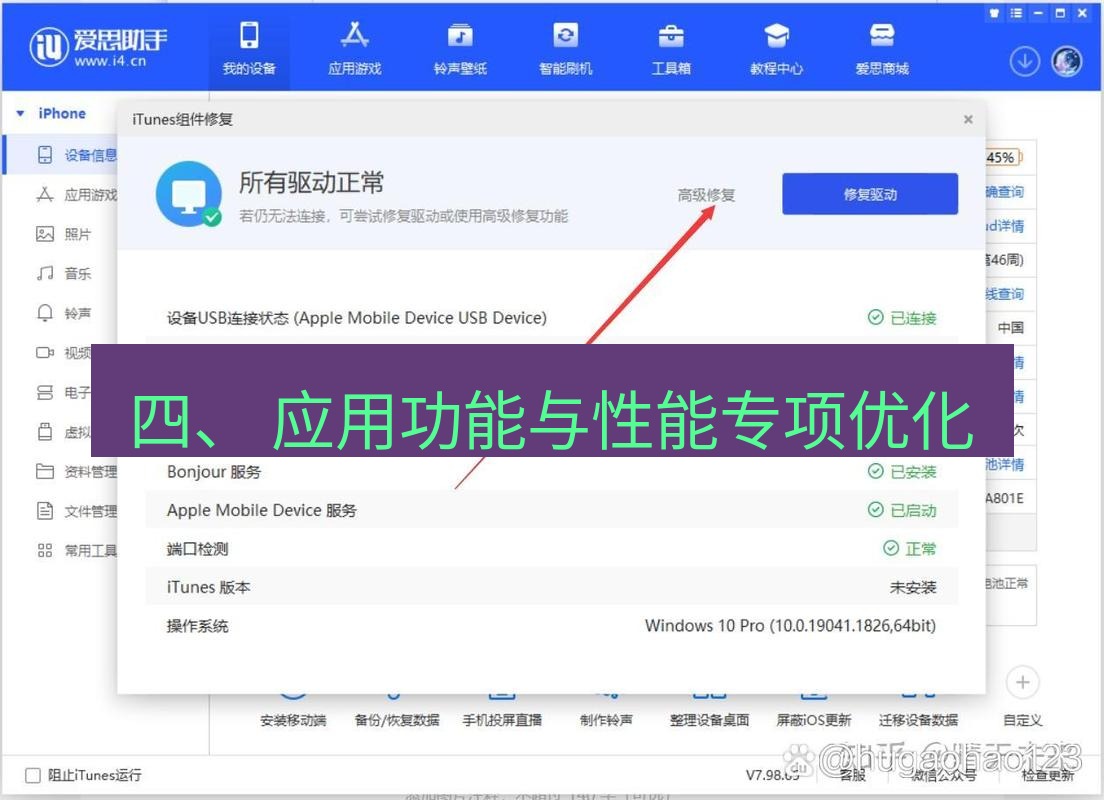
Task: Open 爱思商城 tab
Action: coord(882,48)
